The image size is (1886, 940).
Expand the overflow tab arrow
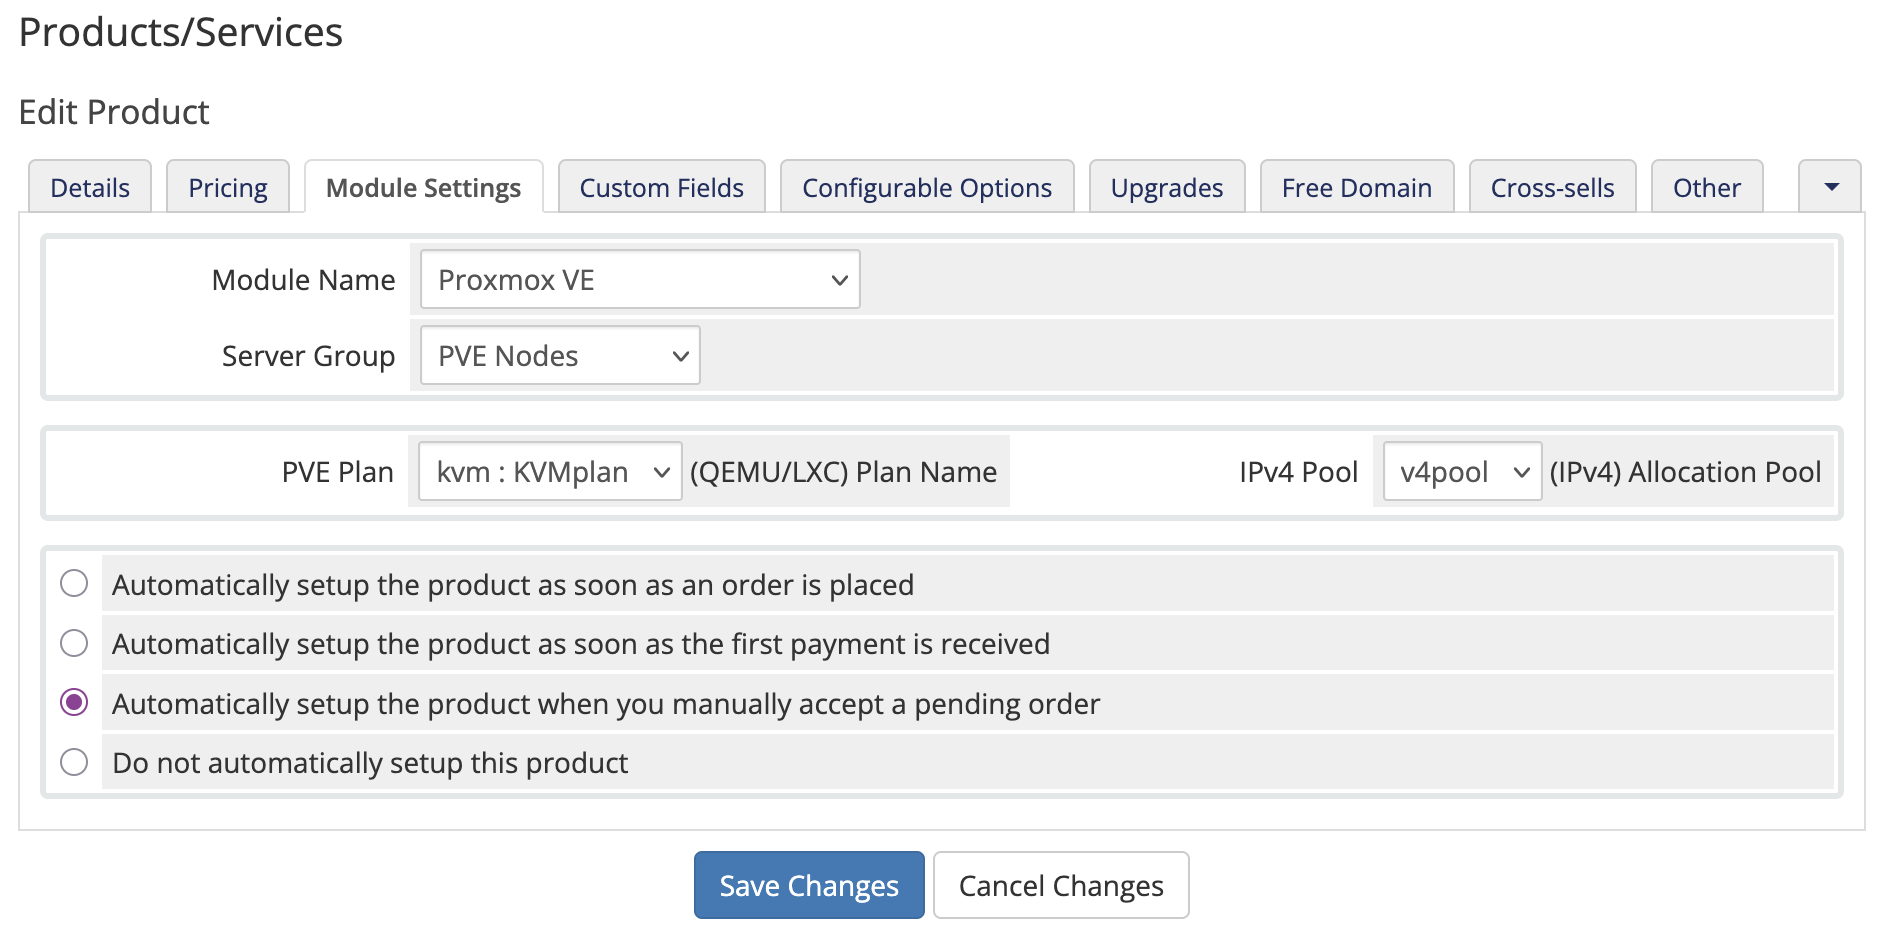pos(1830,187)
